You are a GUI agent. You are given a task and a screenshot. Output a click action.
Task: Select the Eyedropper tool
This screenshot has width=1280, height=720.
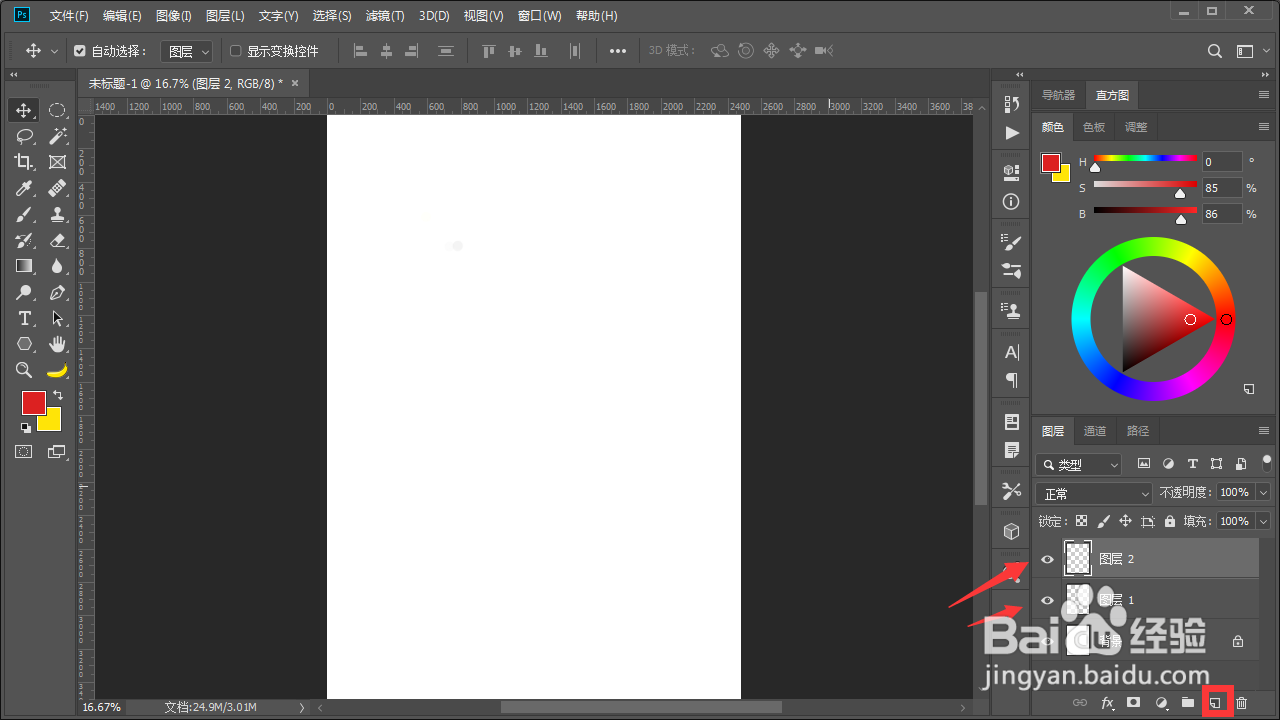click(24, 188)
